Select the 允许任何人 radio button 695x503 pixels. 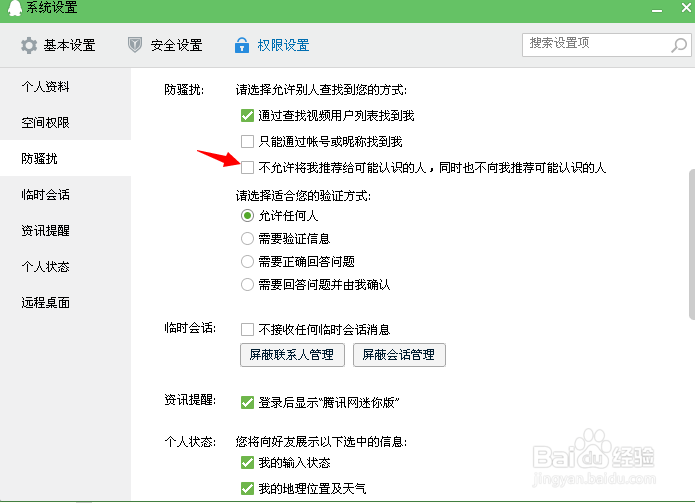(x=247, y=216)
